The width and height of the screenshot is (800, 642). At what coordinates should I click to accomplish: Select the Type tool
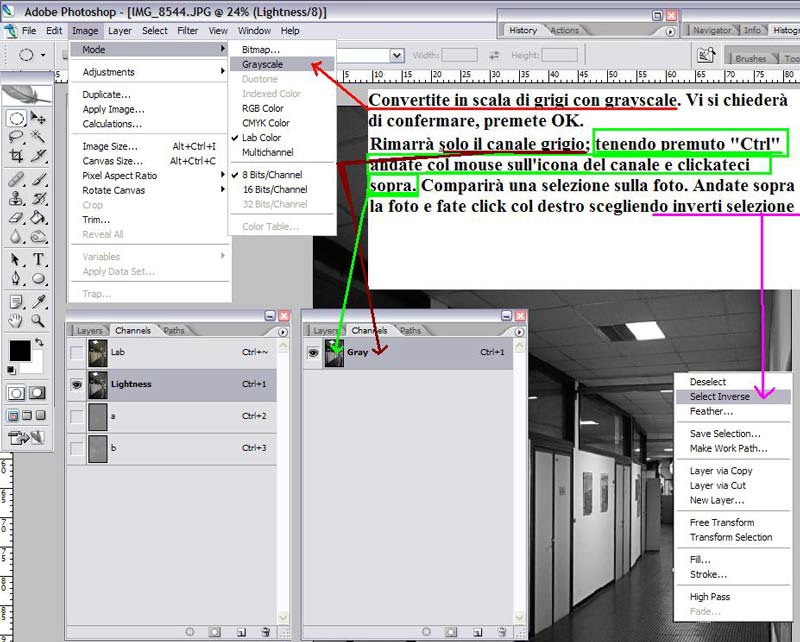[38, 259]
